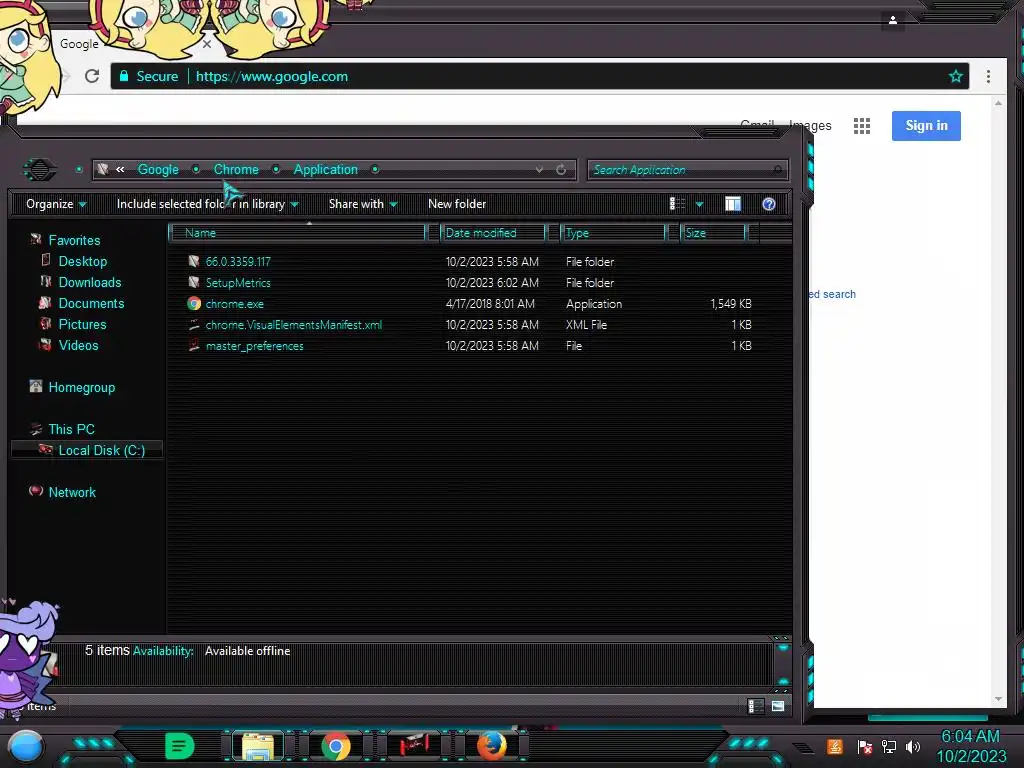Open Include selected folder in library dropdown

point(207,204)
